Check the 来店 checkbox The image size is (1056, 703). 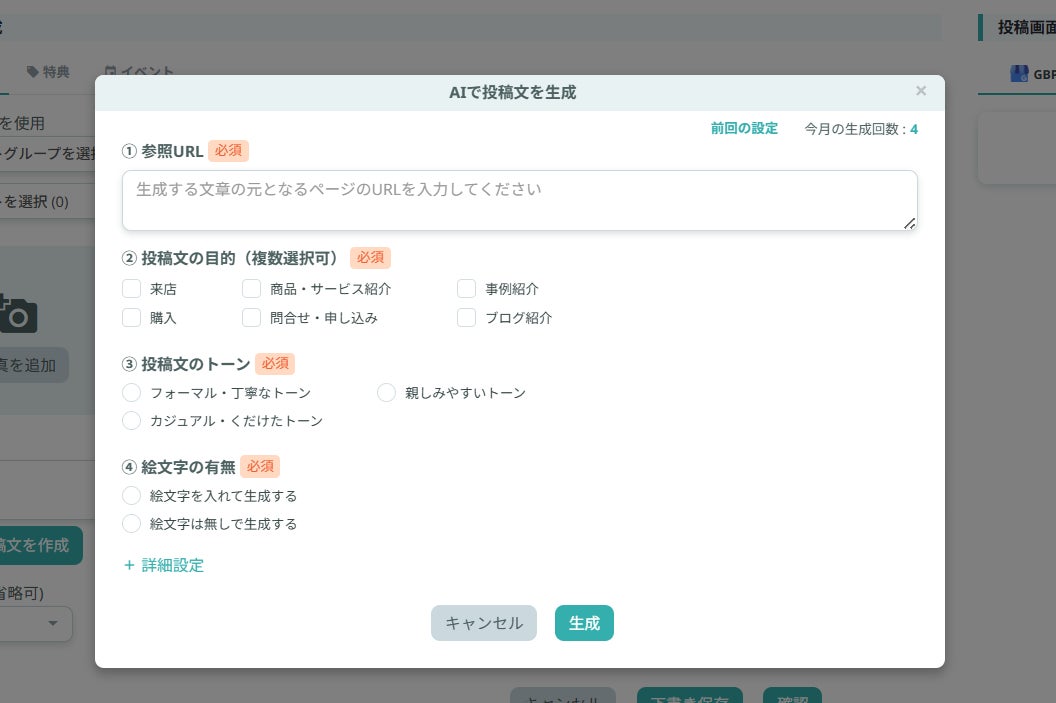tap(131, 289)
